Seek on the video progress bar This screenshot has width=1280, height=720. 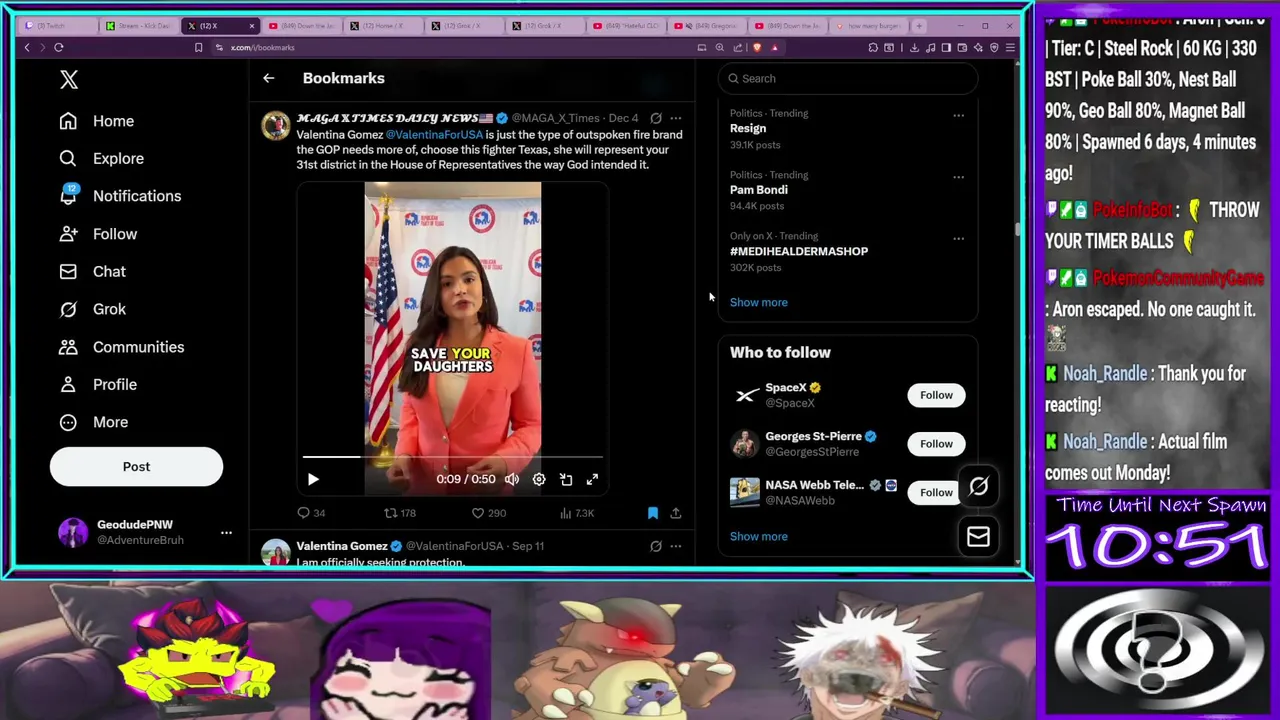coord(452,457)
